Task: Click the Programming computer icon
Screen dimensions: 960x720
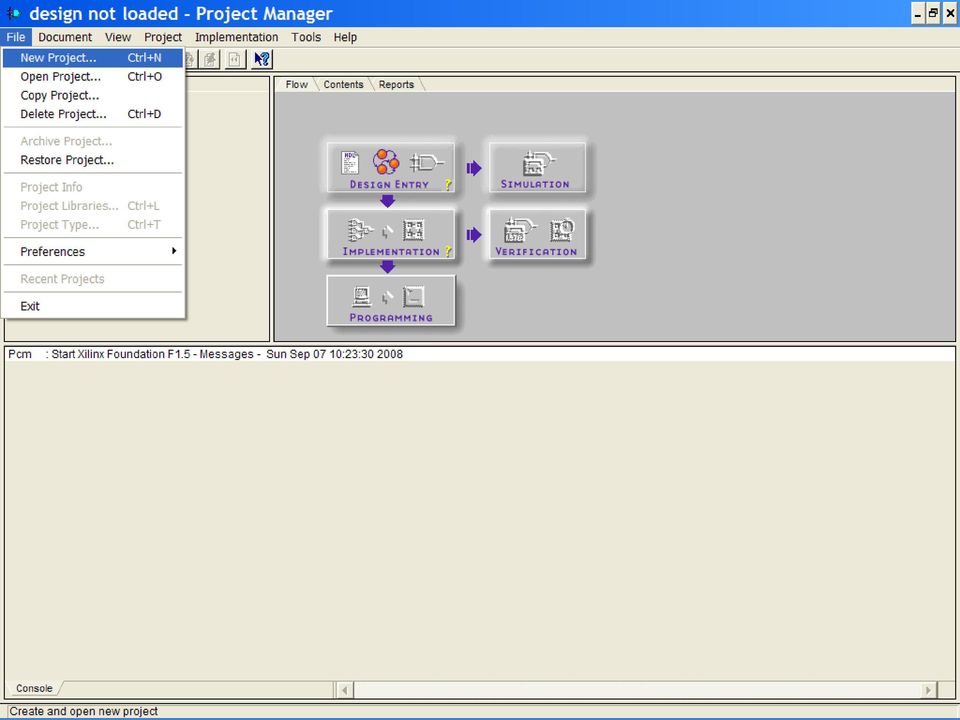Action: click(x=362, y=297)
